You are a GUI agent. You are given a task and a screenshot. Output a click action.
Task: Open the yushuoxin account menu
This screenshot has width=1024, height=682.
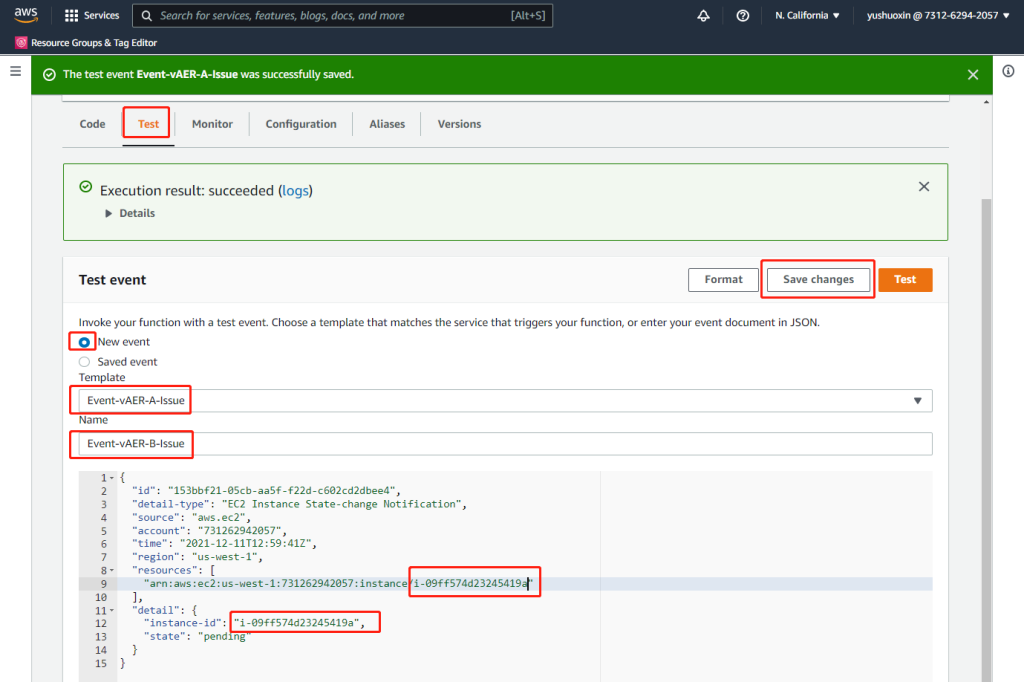[937, 16]
